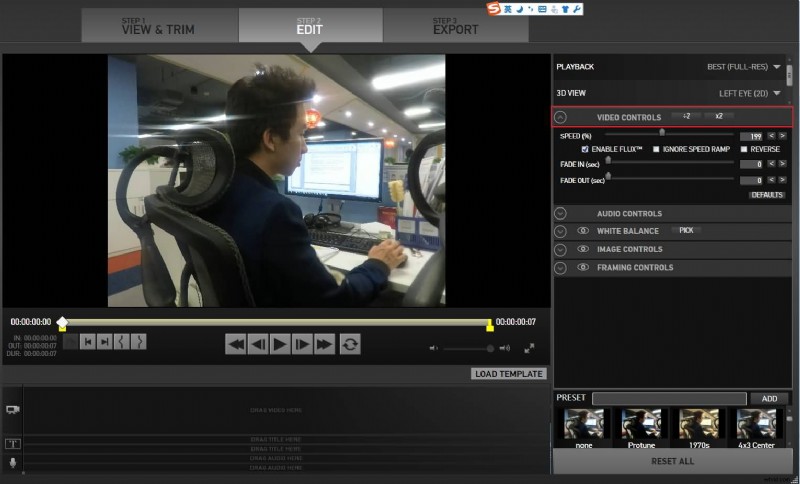Click the rewind double-arrow button
The height and width of the screenshot is (484, 800).
coord(236,344)
